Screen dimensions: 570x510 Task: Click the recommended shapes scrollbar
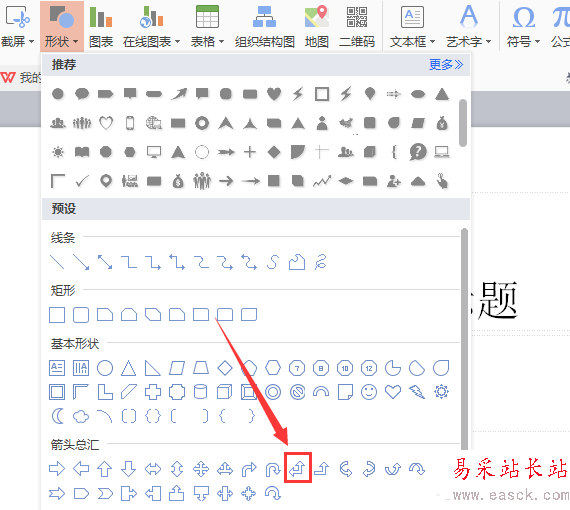[463, 123]
